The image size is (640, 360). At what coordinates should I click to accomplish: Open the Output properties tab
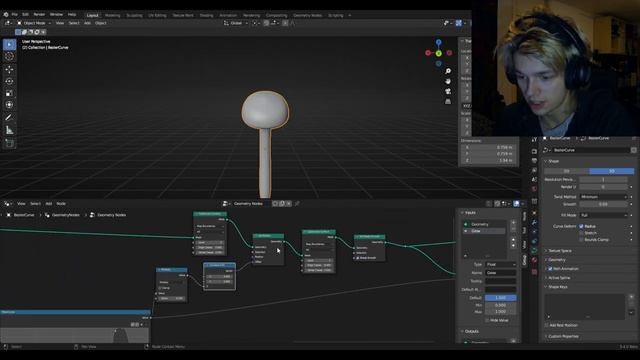[534, 161]
